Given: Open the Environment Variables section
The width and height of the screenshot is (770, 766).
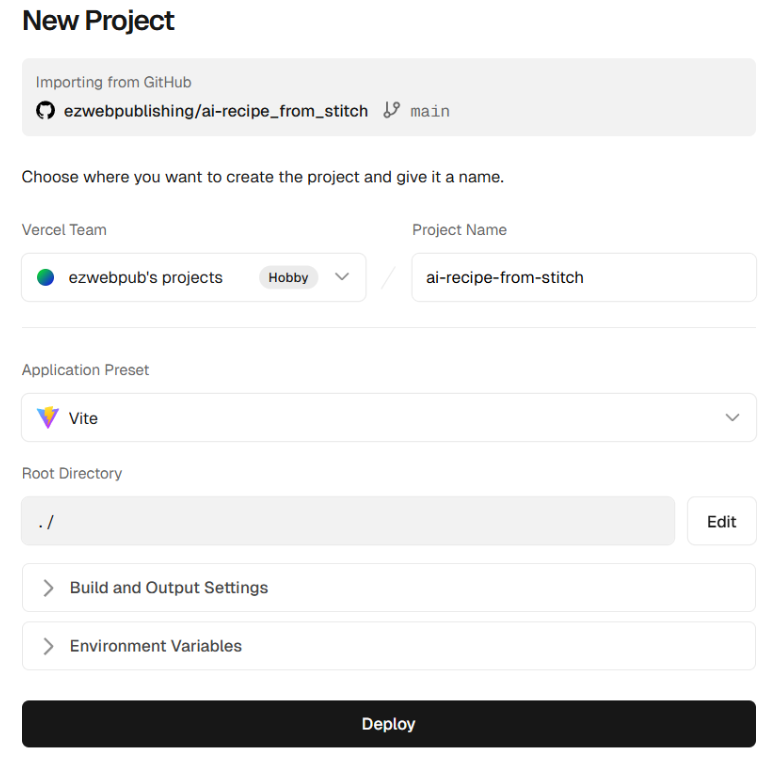Looking at the screenshot, I should pyautogui.click(x=156, y=646).
